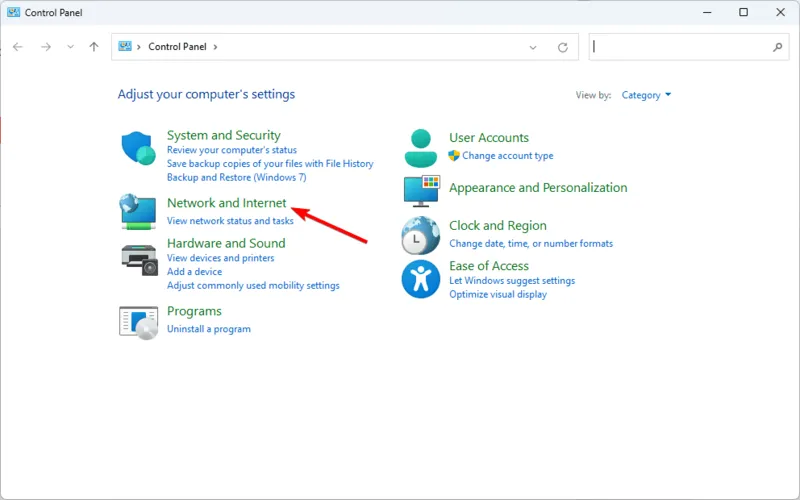Open View network status and tasks
The width and height of the screenshot is (800, 500).
pyautogui.click(x=230, y=221)
